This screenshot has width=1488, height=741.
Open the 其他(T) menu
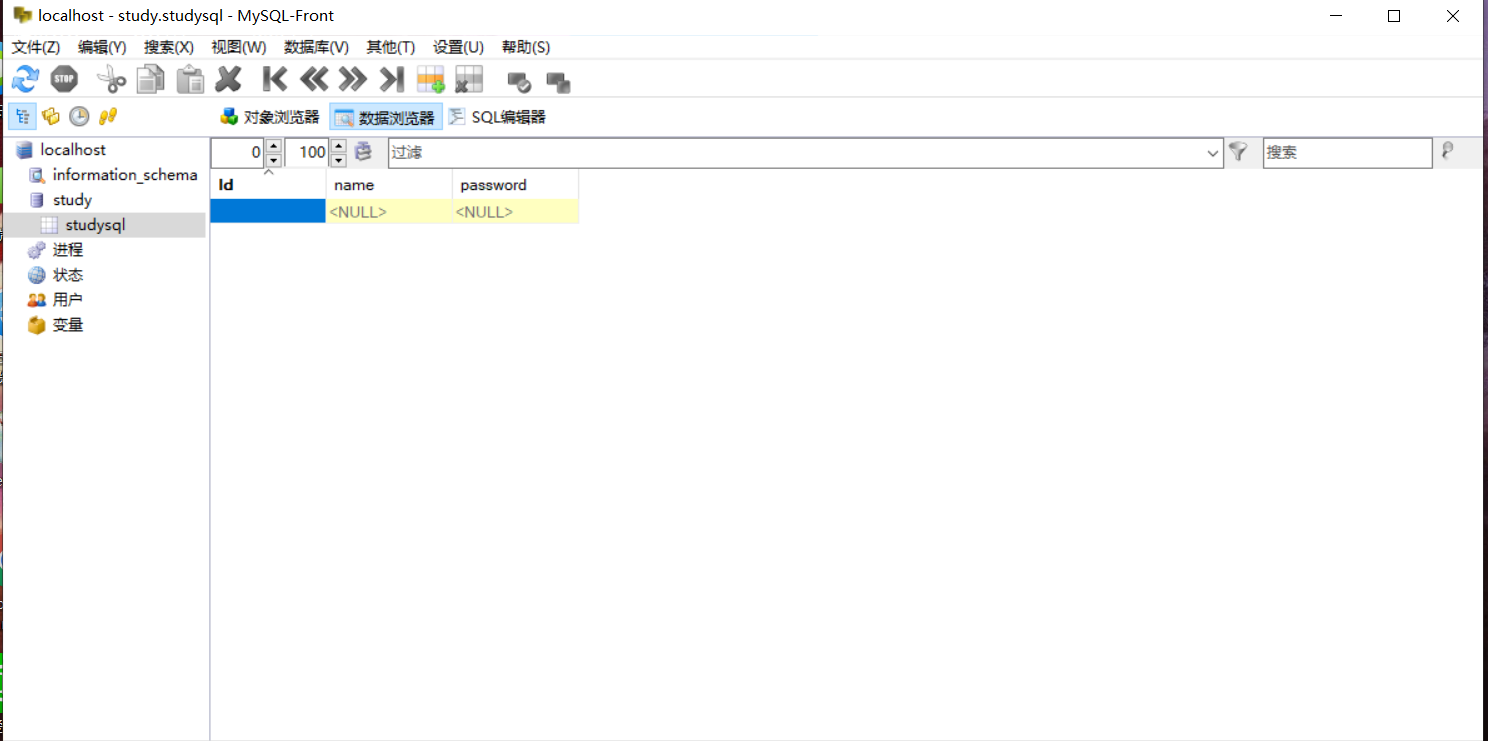tap(391, 47)
